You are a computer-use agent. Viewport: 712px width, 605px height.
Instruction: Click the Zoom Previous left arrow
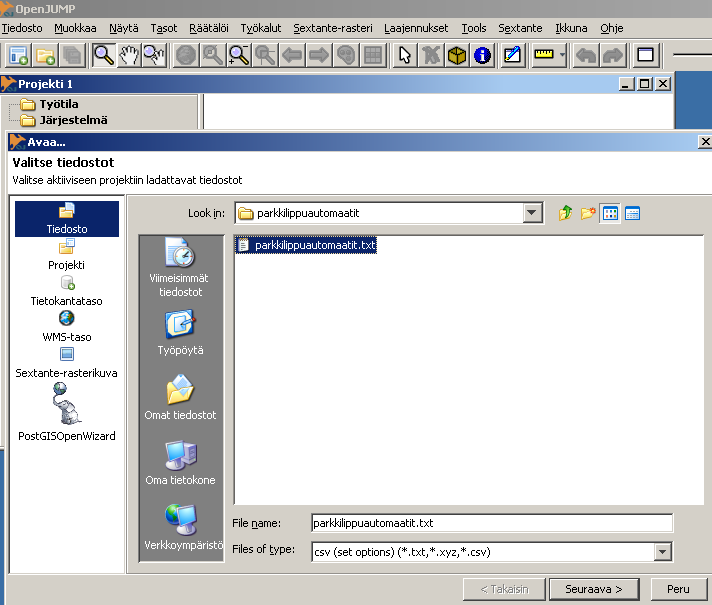pyautogui.click(x=292, y=55)
